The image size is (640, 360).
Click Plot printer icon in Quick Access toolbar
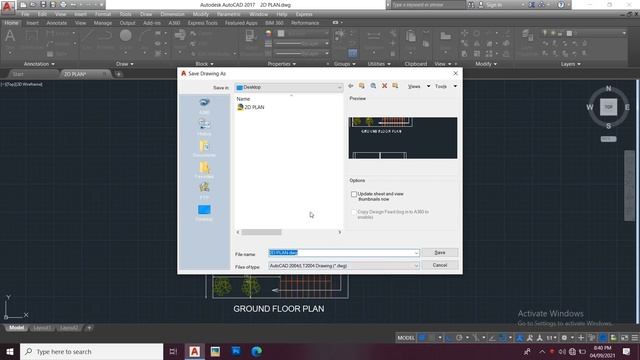[x=63, y=5]
